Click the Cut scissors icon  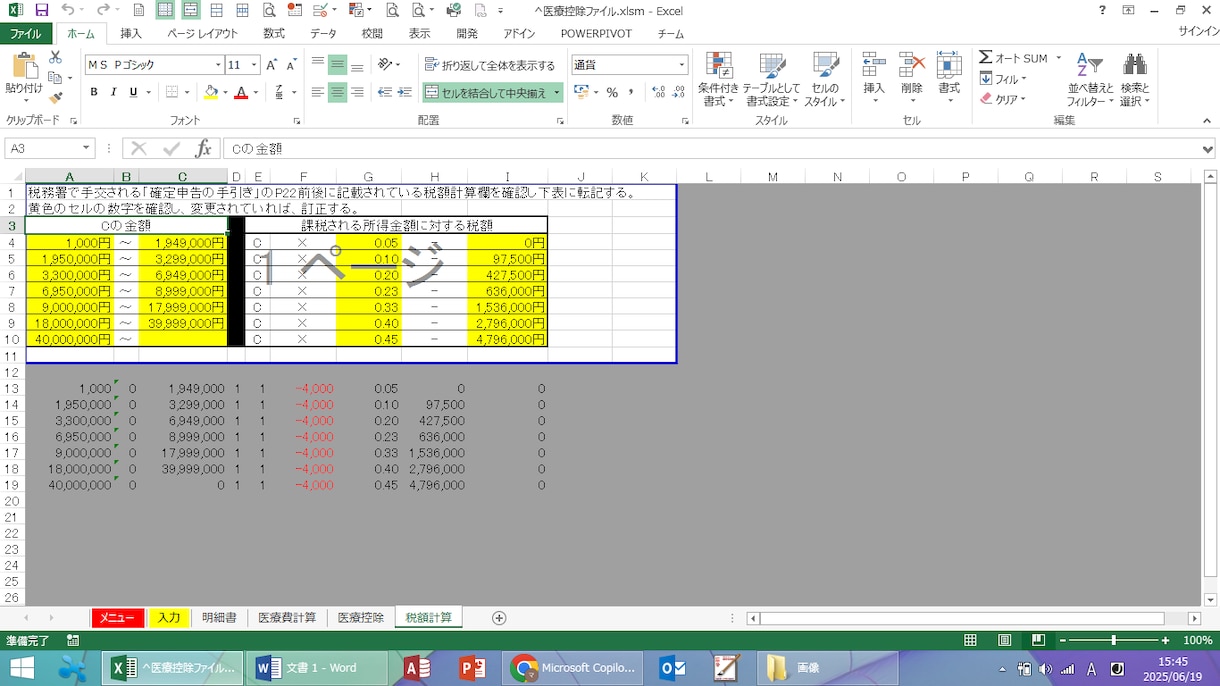[55, 58]
